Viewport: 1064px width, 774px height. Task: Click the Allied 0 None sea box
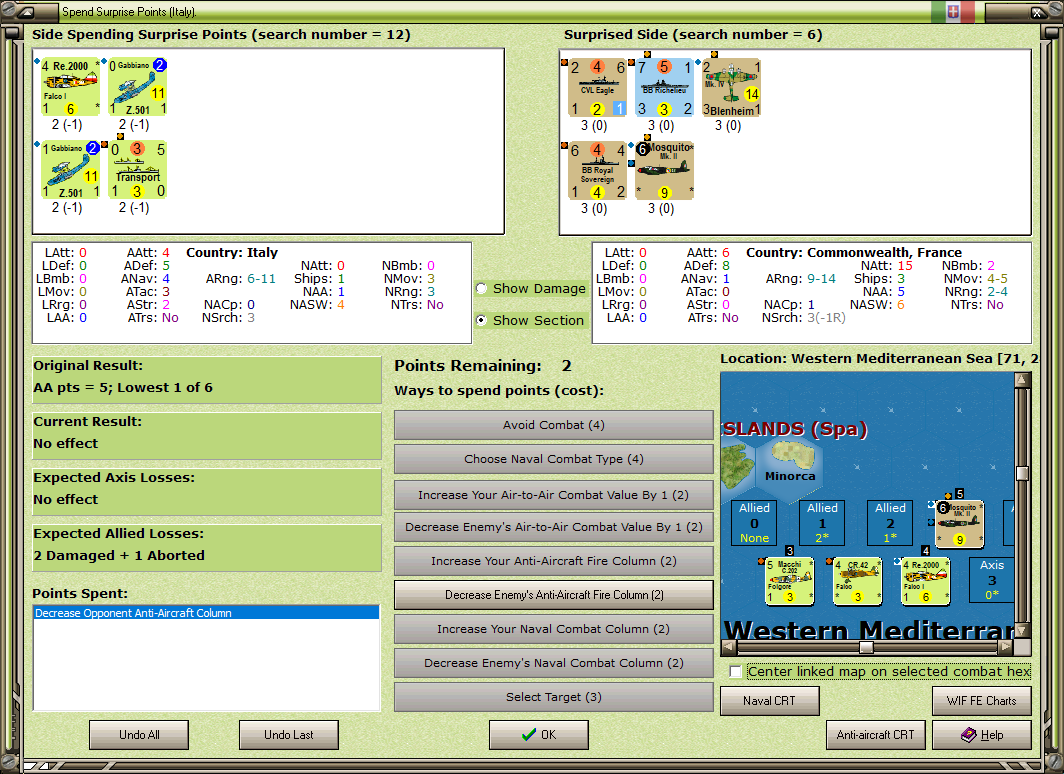(x=755, y=523)
